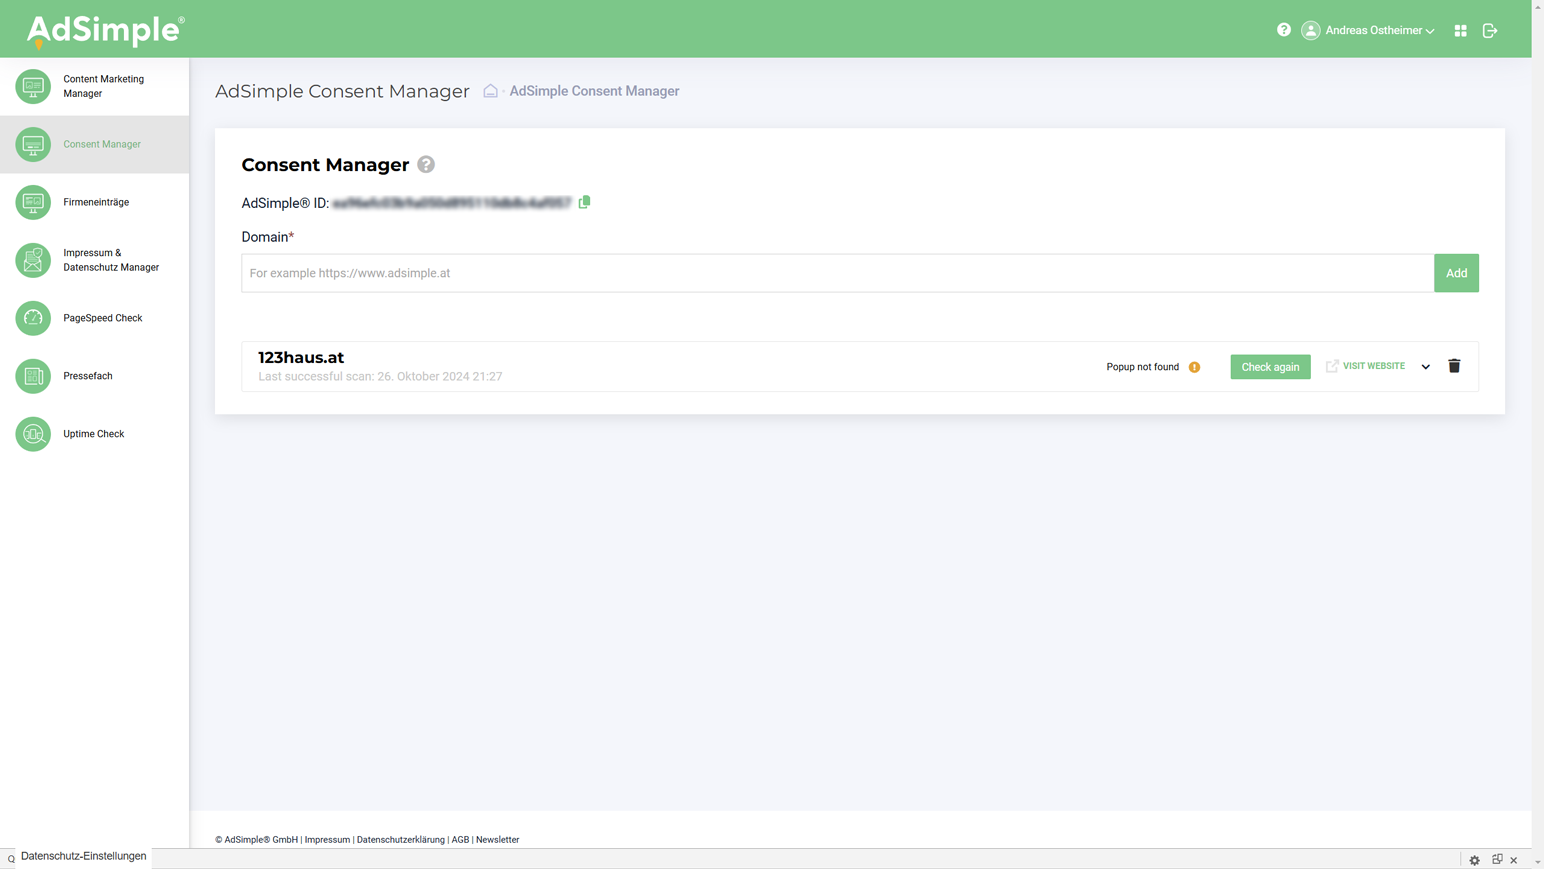Click the PageSpeed Check sidebar icon
This screenshot has height=869, width=1544.
click(x=33, y=318)
